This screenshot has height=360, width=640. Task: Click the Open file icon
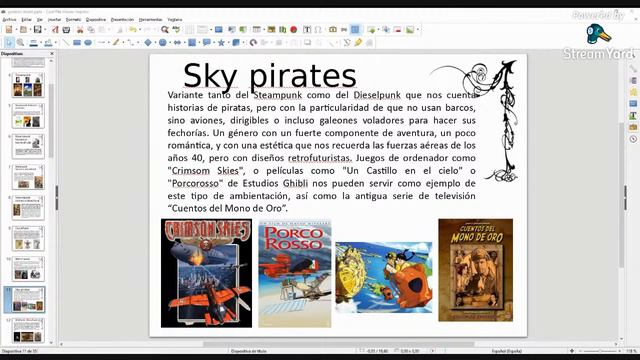(23, 29)
